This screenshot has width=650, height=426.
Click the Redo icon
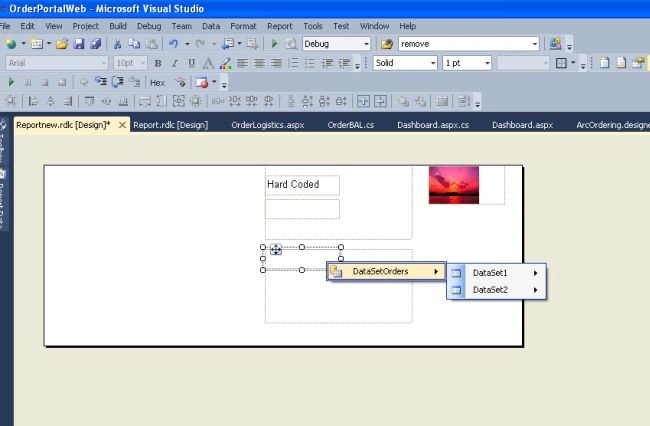click(200, 44)
